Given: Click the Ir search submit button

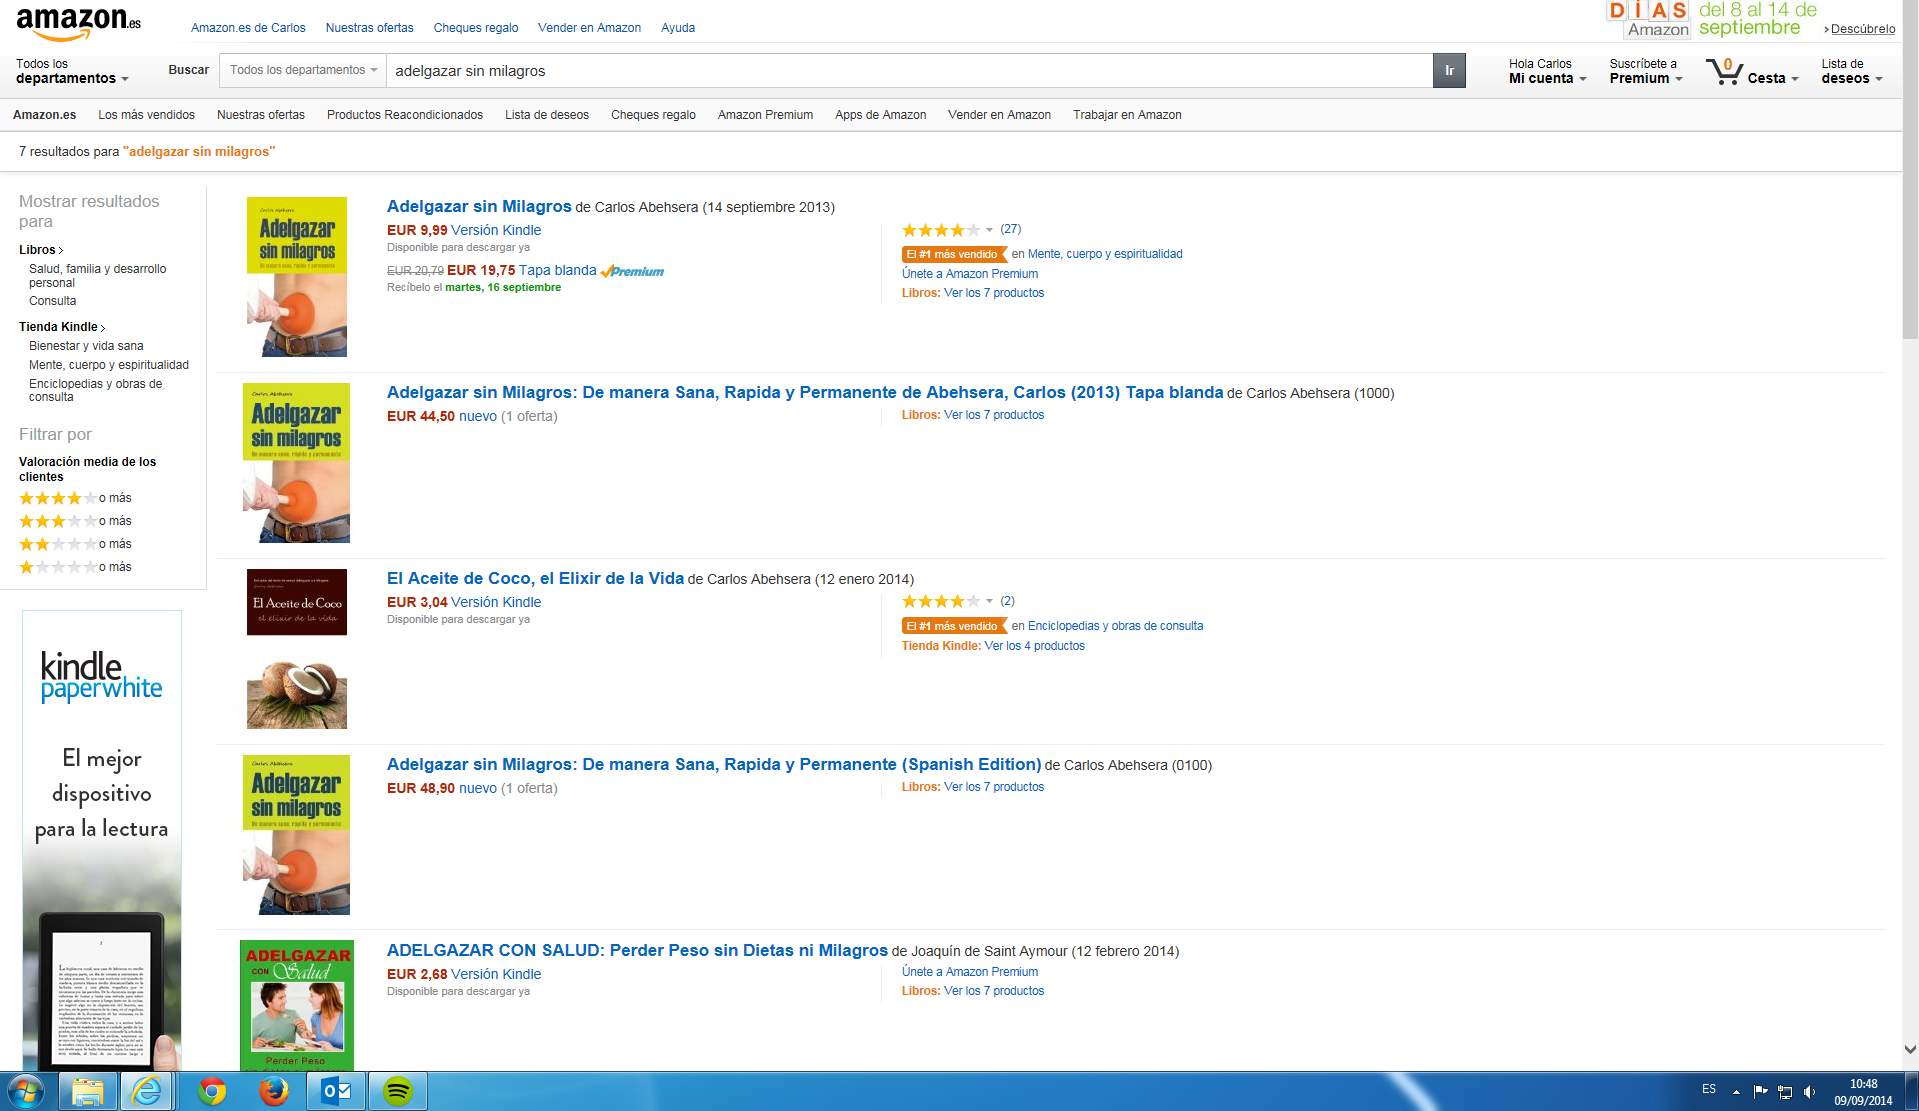Looking at the screenshot, I should click(1449, 71).
